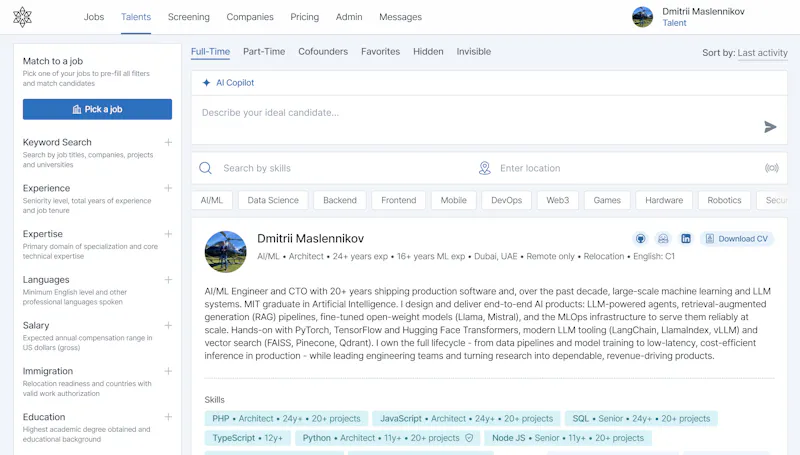Open the Companies page
Image resolution: width=800 pixels, height=455 pixels.
pos(250,17)
